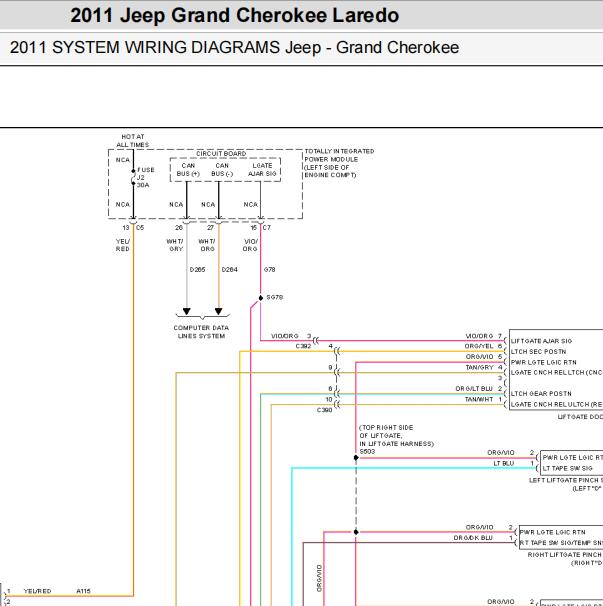Click the "TOP RIGHT SIDE OF LIFTGATE" location note
This screenshot has width=603, height=606.
point(397,436)
